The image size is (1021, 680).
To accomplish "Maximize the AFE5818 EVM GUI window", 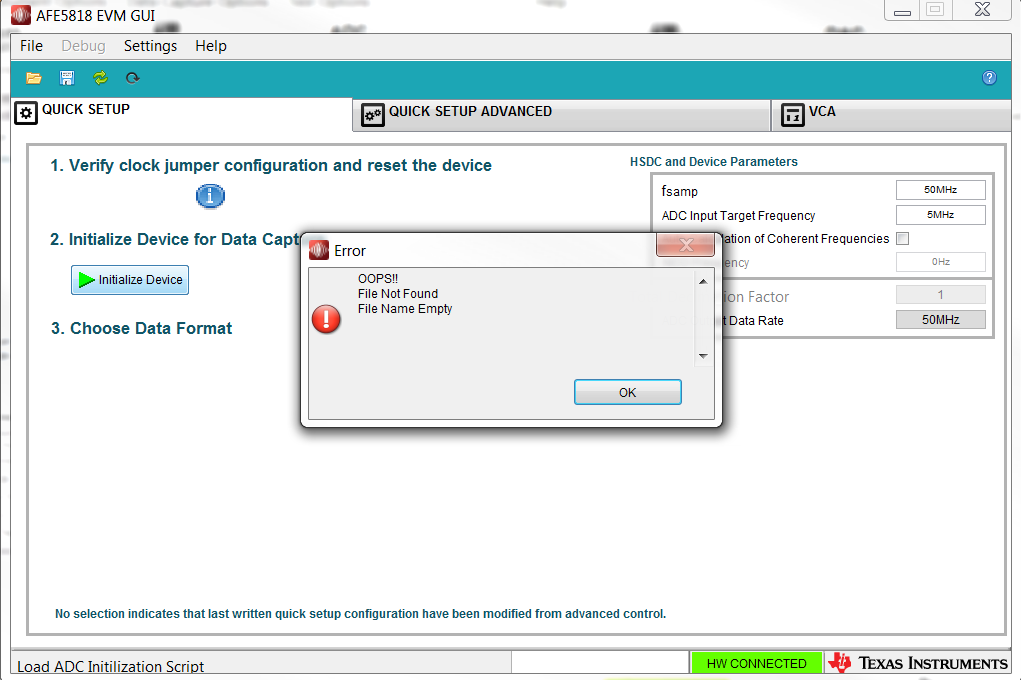I will tap(936, 10).
